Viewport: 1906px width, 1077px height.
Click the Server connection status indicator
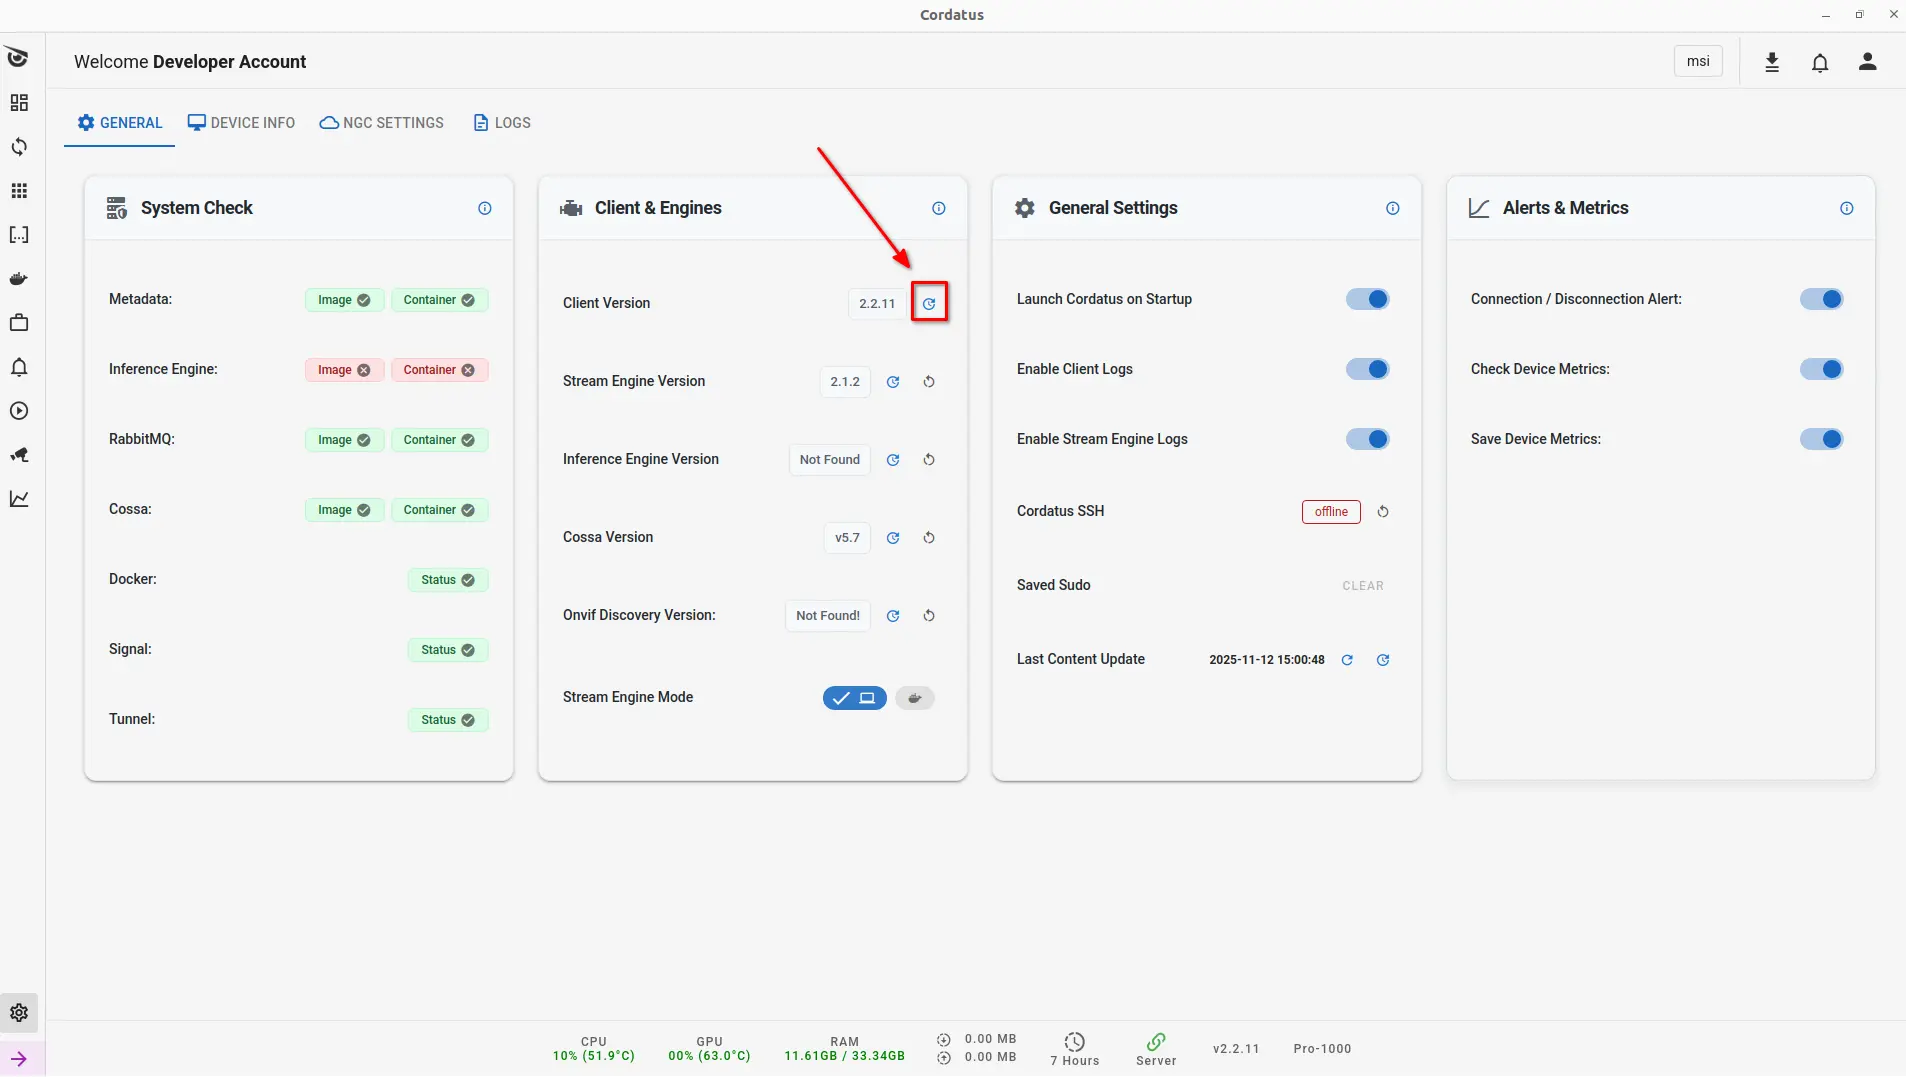pos(1156,1049)
